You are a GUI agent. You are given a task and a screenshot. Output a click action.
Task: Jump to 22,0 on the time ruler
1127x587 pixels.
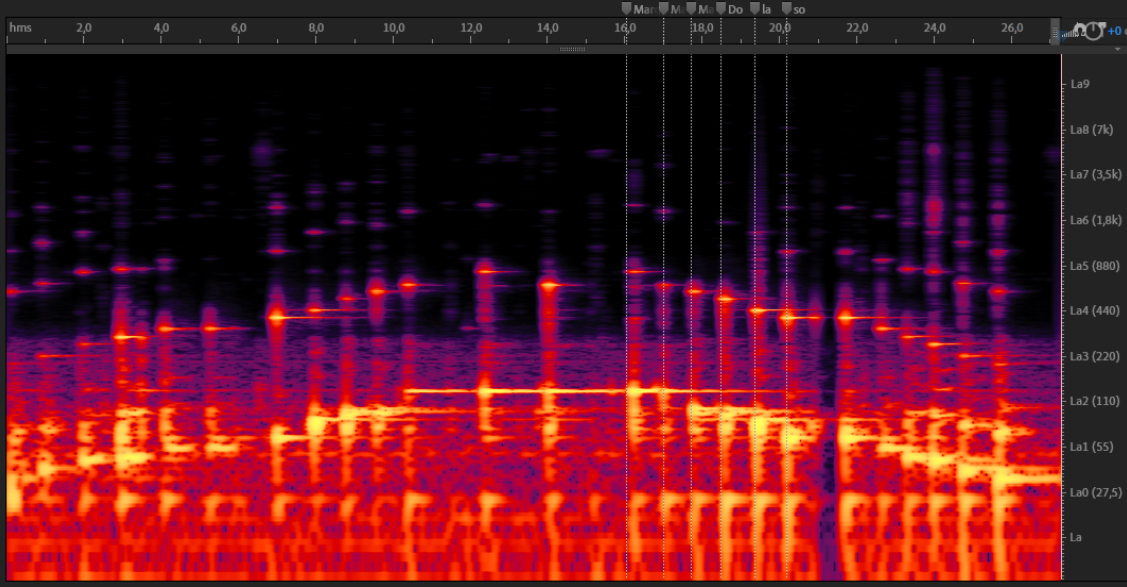857,28
